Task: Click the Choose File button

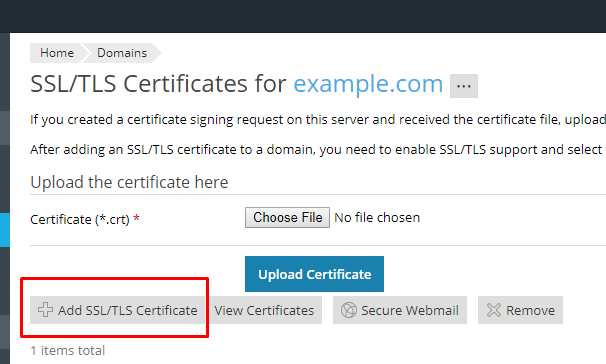Action: point(287,218)
